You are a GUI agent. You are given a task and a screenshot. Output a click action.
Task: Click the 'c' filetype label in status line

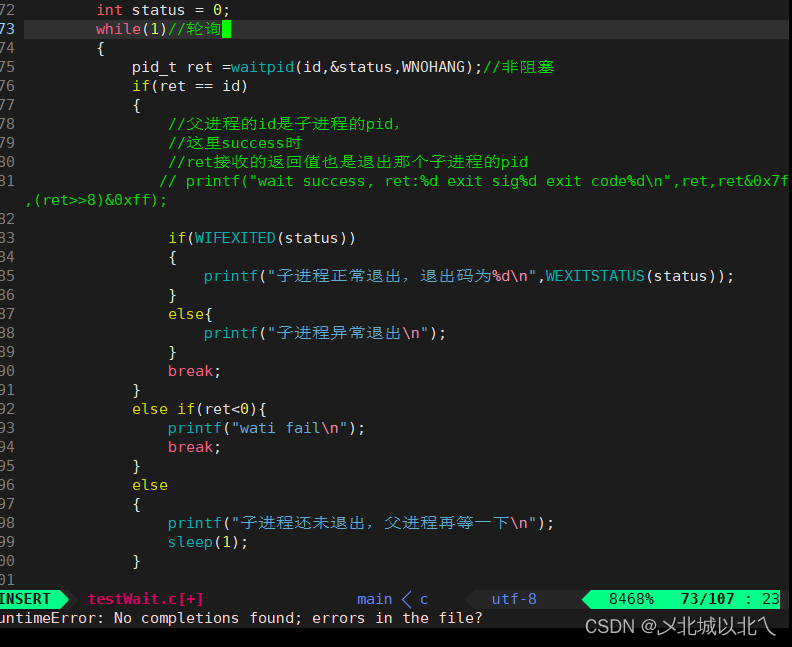pyautogui.click(x=424, y=600)
